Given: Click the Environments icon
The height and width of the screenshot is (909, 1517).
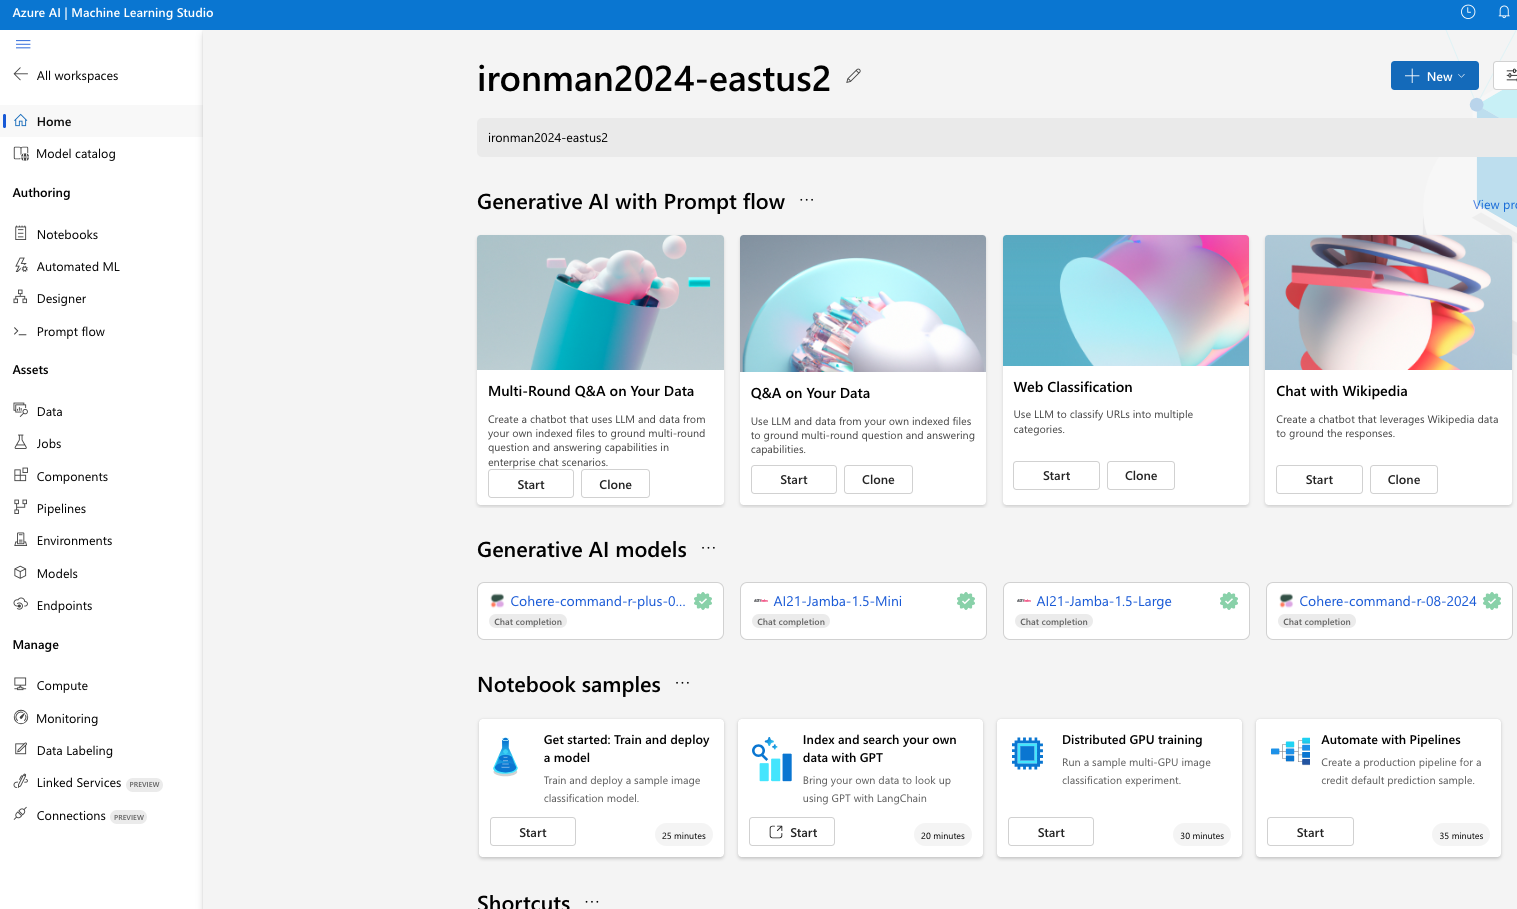Looking at the screenshot, I should point(21,540).
